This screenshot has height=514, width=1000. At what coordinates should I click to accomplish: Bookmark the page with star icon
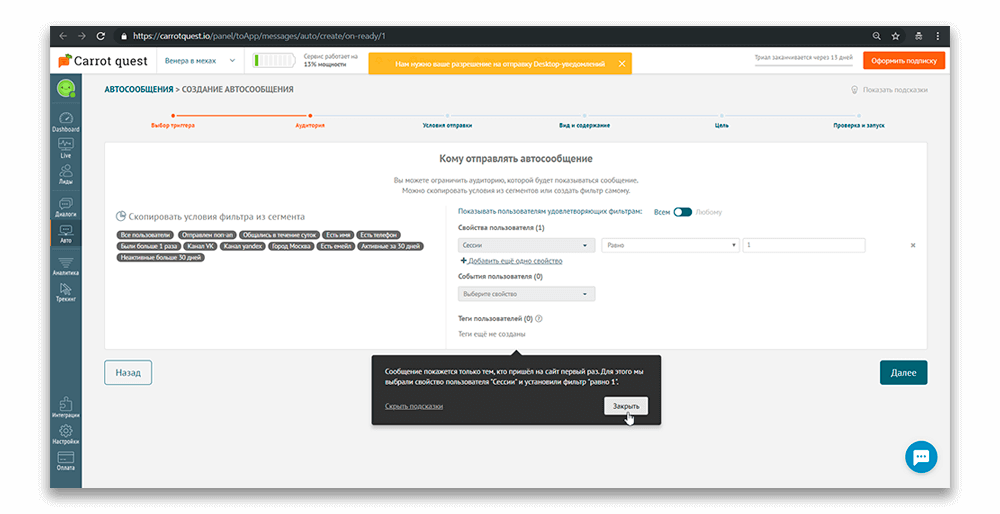[x=895, y=36]
